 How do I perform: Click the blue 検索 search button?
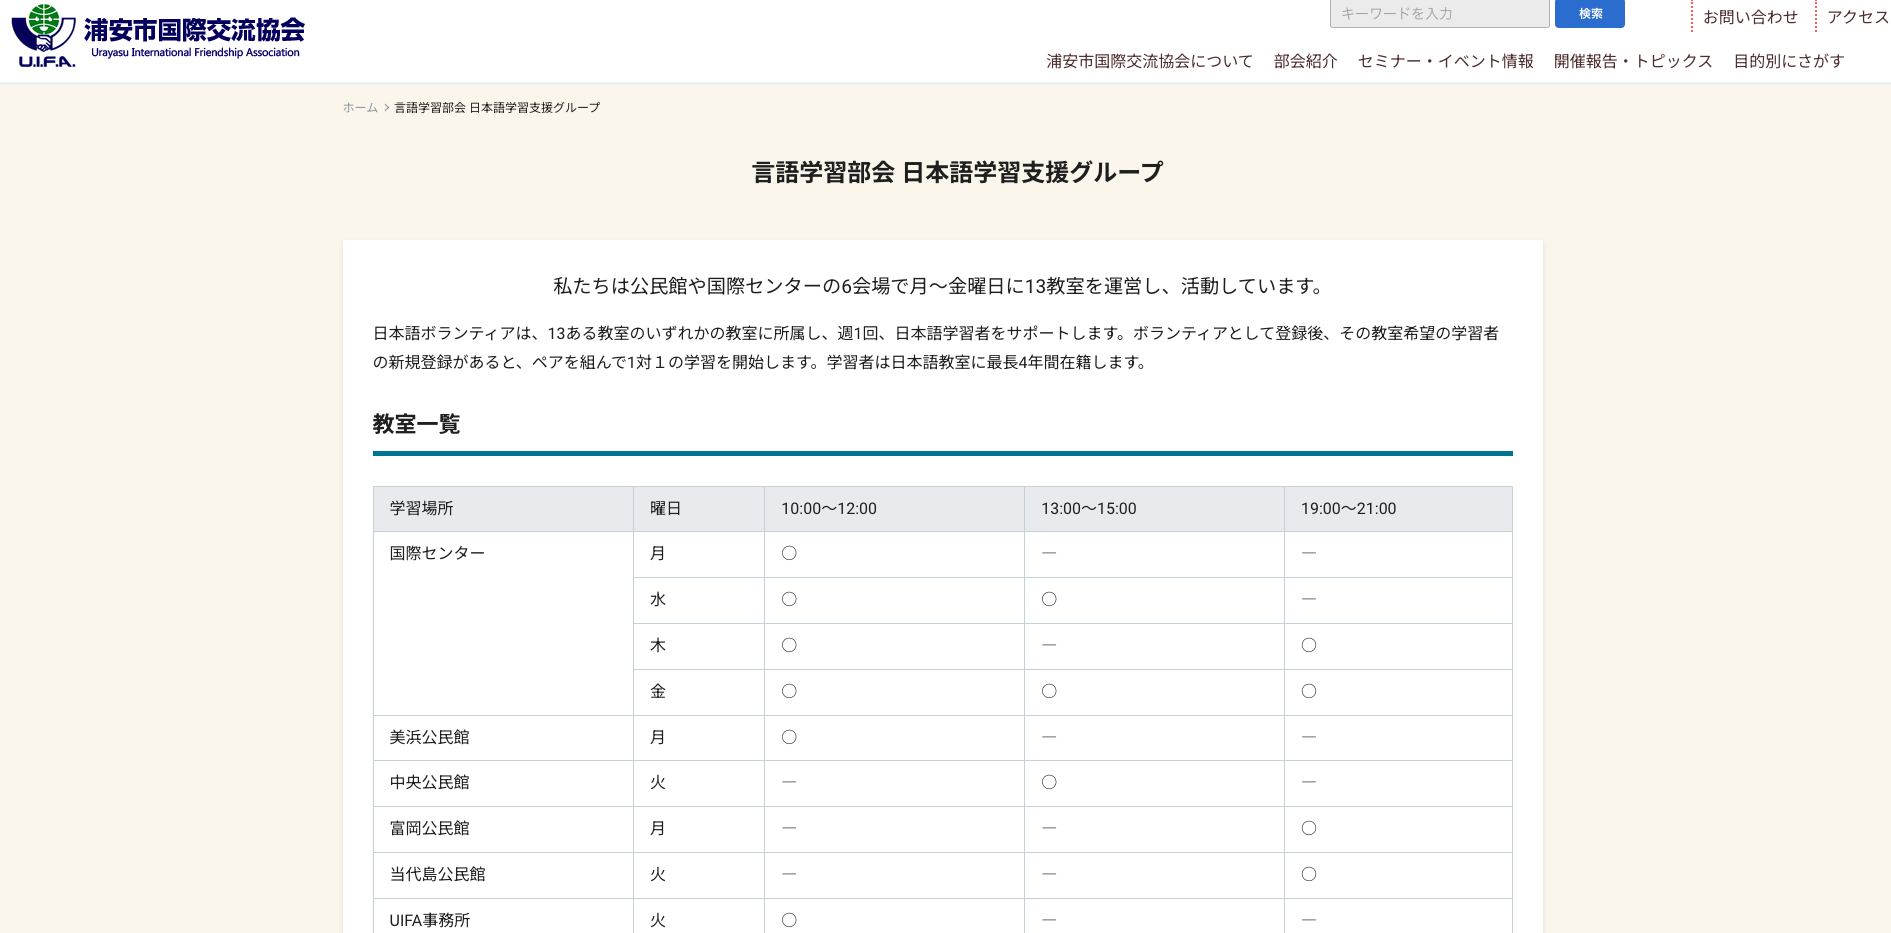1589,14
